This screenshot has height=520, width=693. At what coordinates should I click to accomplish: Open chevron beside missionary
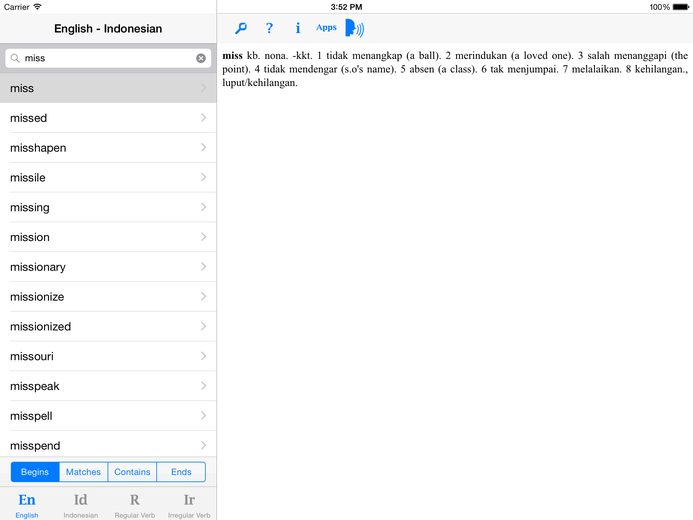click(x=203, y=266)
